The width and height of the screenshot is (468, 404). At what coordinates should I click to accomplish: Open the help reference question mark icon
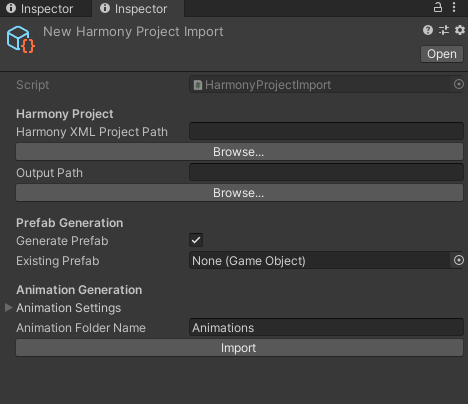pyautogui.click(x=428, y=30)
